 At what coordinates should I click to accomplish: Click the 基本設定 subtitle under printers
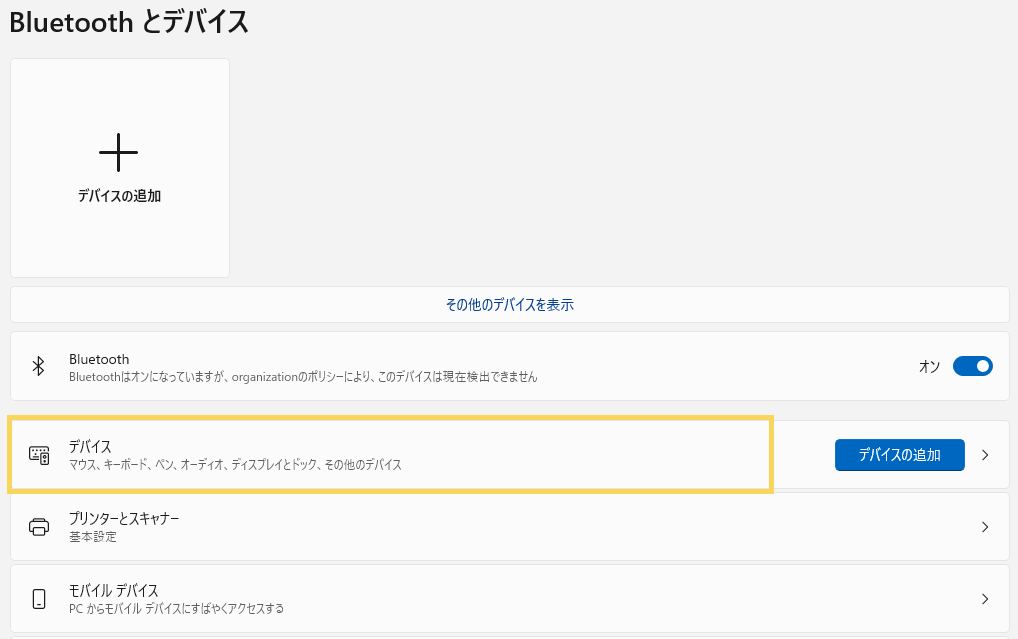pos(92,537)
